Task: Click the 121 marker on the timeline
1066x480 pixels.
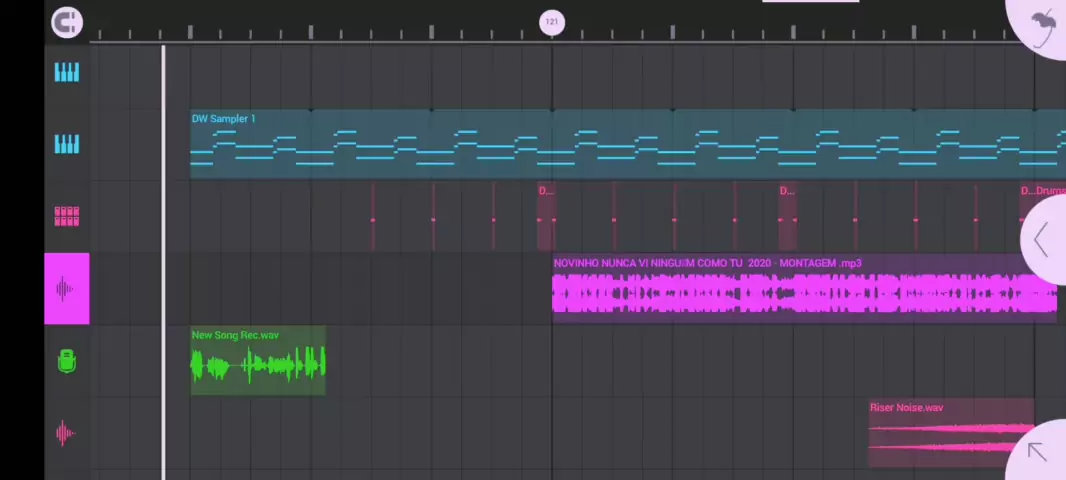Action: pyautogui.click(x=551, y=22)
